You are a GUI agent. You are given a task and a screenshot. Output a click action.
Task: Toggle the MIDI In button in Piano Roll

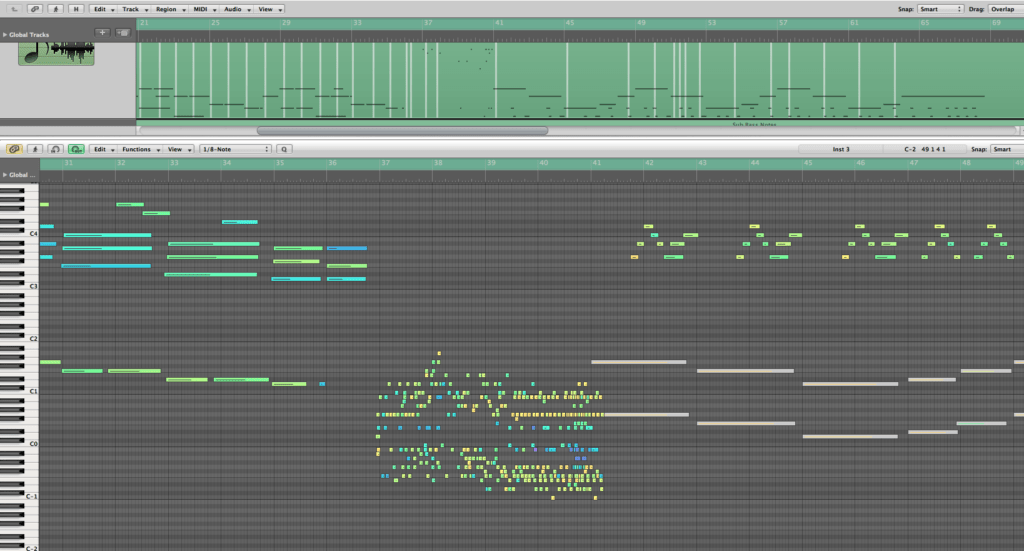(x=56, y=150)
